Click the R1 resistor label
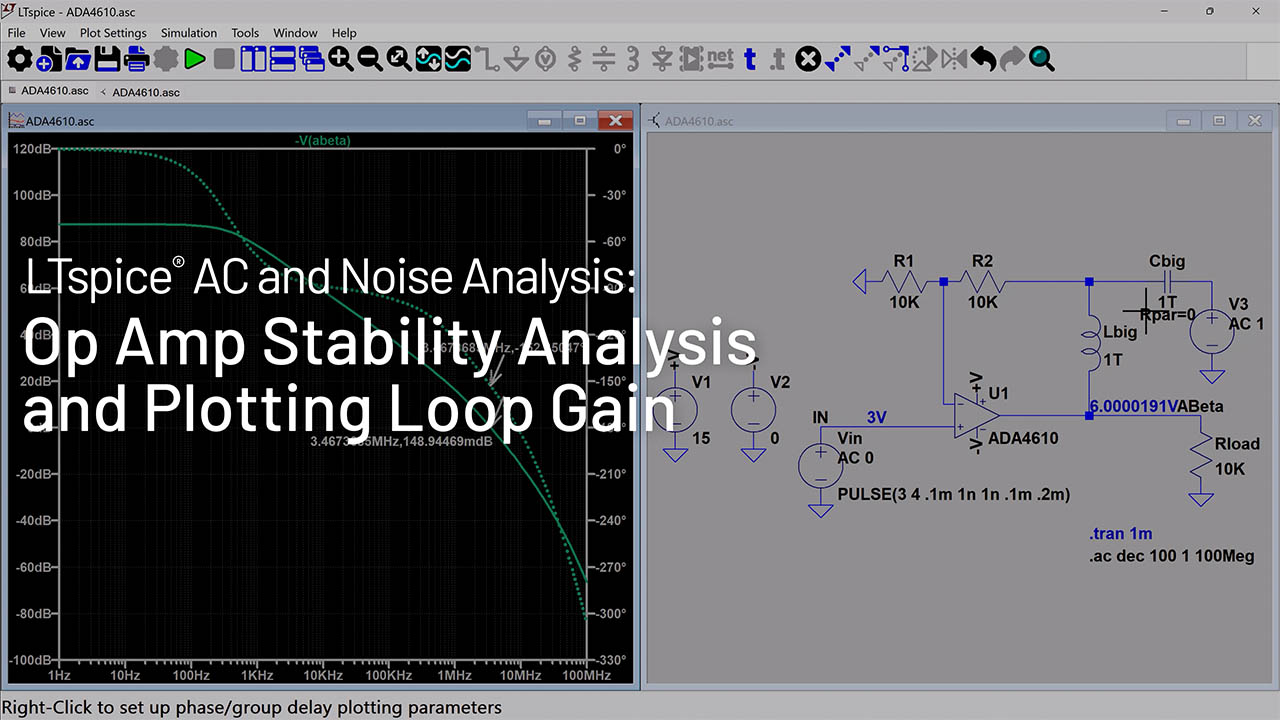1280x720 pixels. pos(903,262)
